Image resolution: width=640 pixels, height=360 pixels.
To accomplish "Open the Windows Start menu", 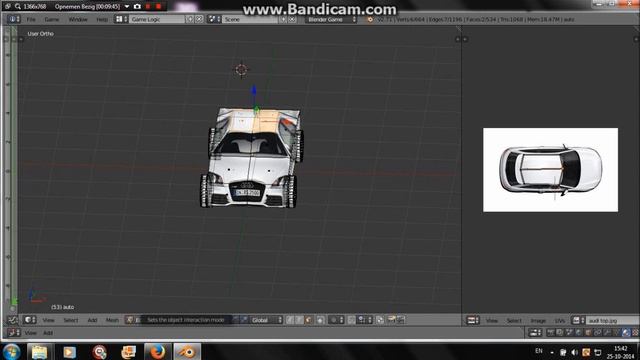I will pos(11,352).
